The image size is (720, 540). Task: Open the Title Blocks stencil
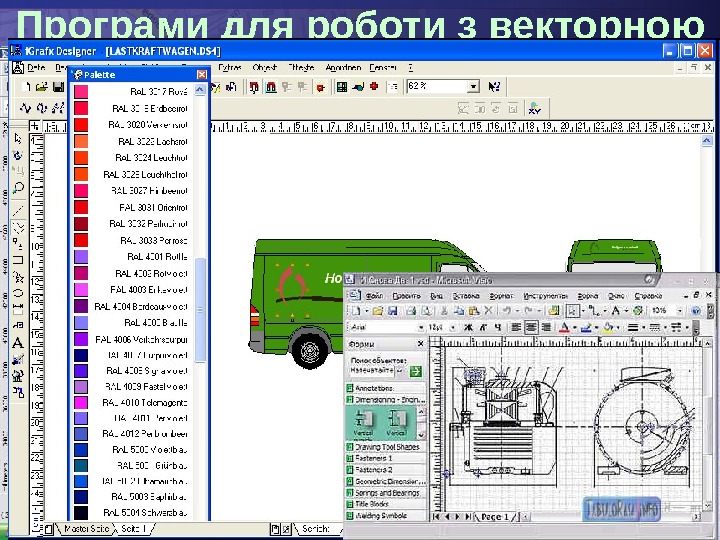point(385,504)
